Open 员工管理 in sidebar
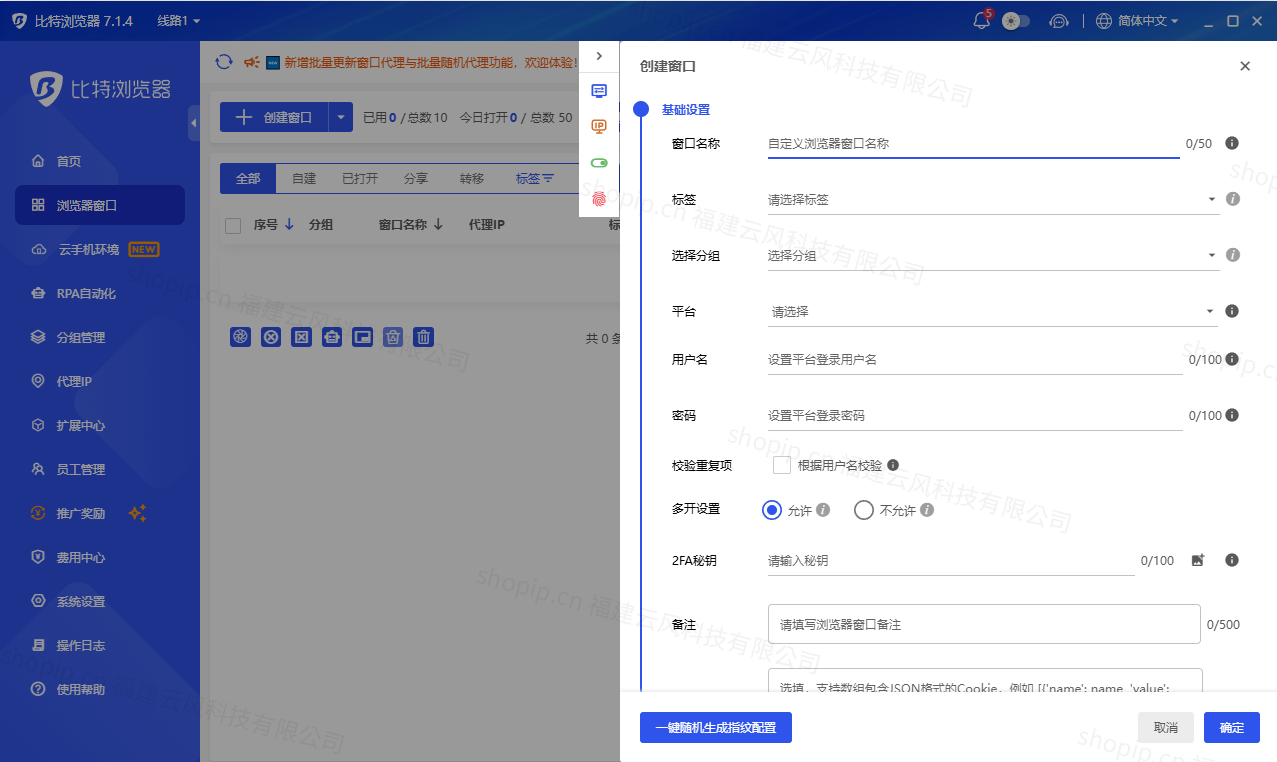This screenshot has width=1277, height=762. click(x=100, y=469)
